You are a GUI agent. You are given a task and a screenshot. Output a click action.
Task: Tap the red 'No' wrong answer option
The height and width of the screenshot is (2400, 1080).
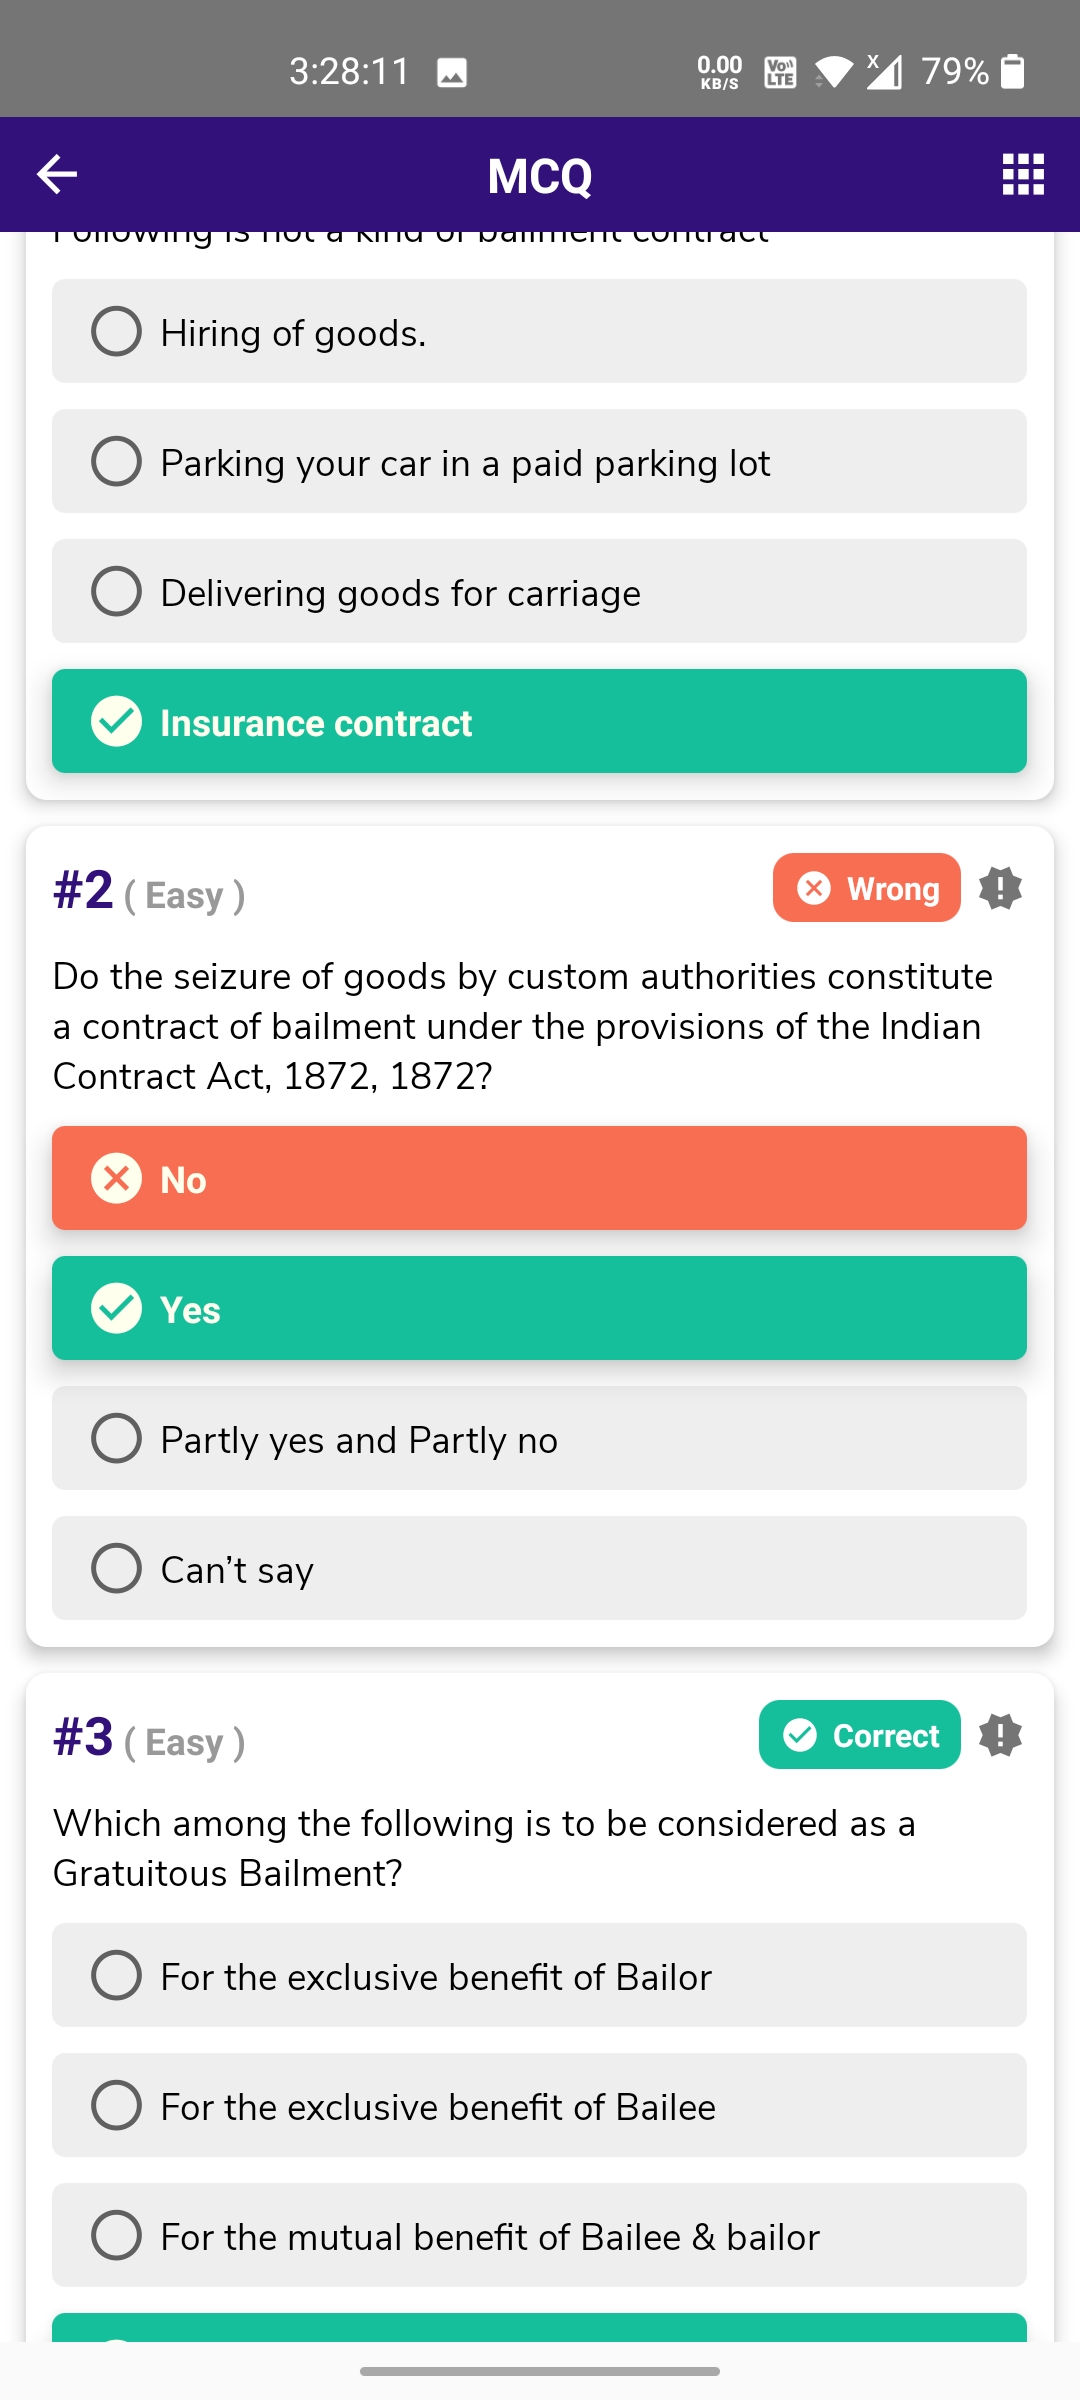click(539, 1178)
